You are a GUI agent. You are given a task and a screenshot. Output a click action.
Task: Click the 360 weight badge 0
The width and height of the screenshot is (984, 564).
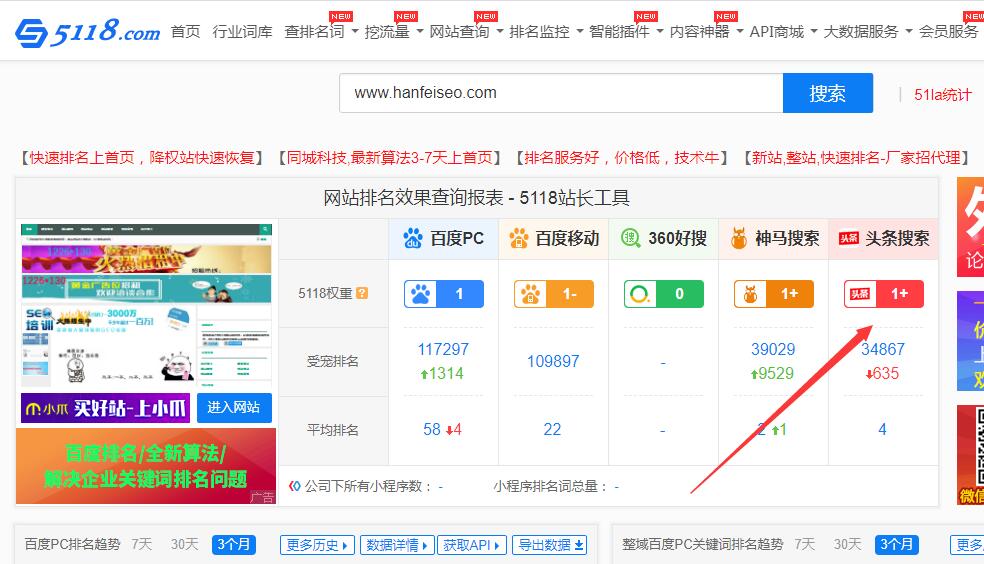[x=664, y=294]
